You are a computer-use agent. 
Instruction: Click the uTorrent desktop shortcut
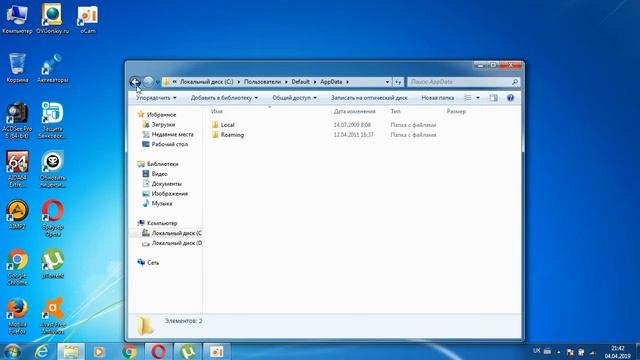pos(52,263)
